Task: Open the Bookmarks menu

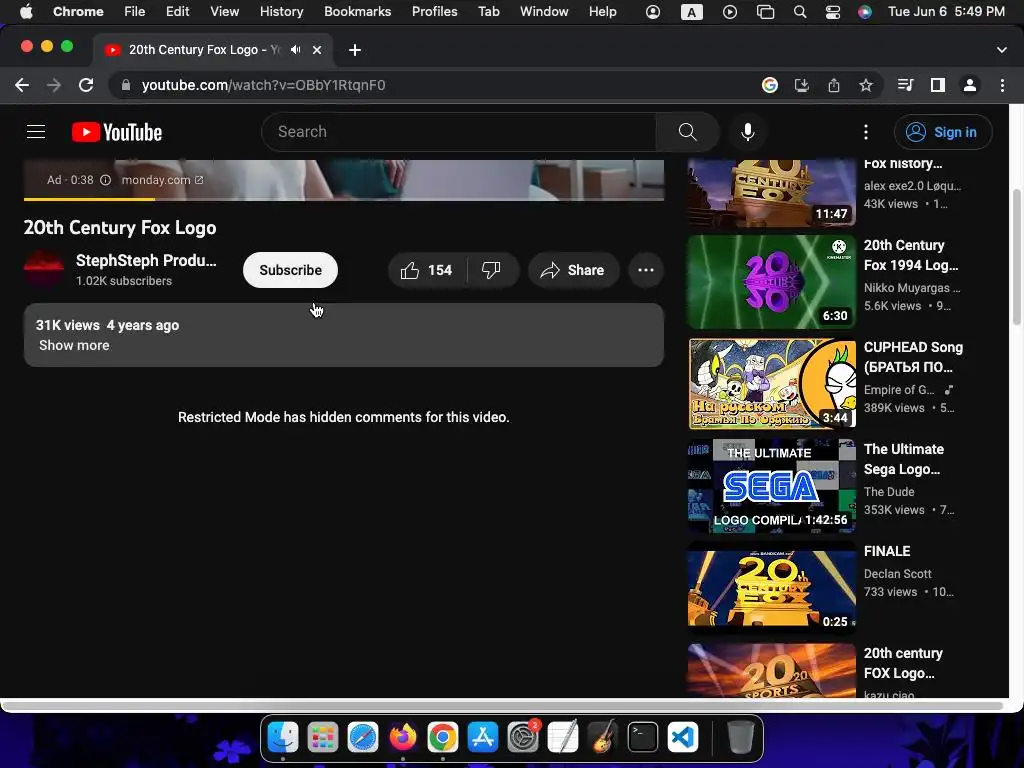Action: click(x=357, y=12)
